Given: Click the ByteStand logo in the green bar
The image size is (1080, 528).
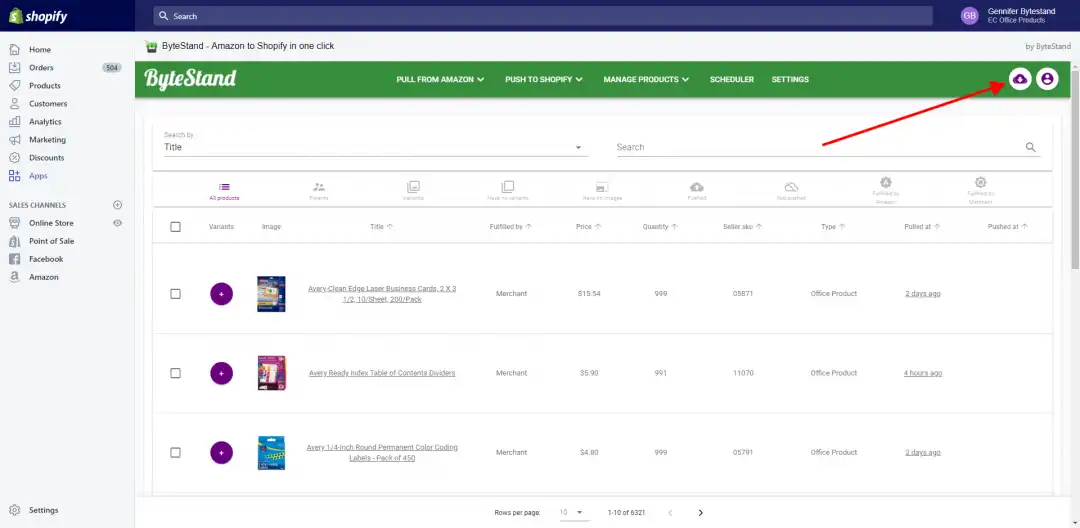Looking at the screenshot, I should tap(190, 79).
